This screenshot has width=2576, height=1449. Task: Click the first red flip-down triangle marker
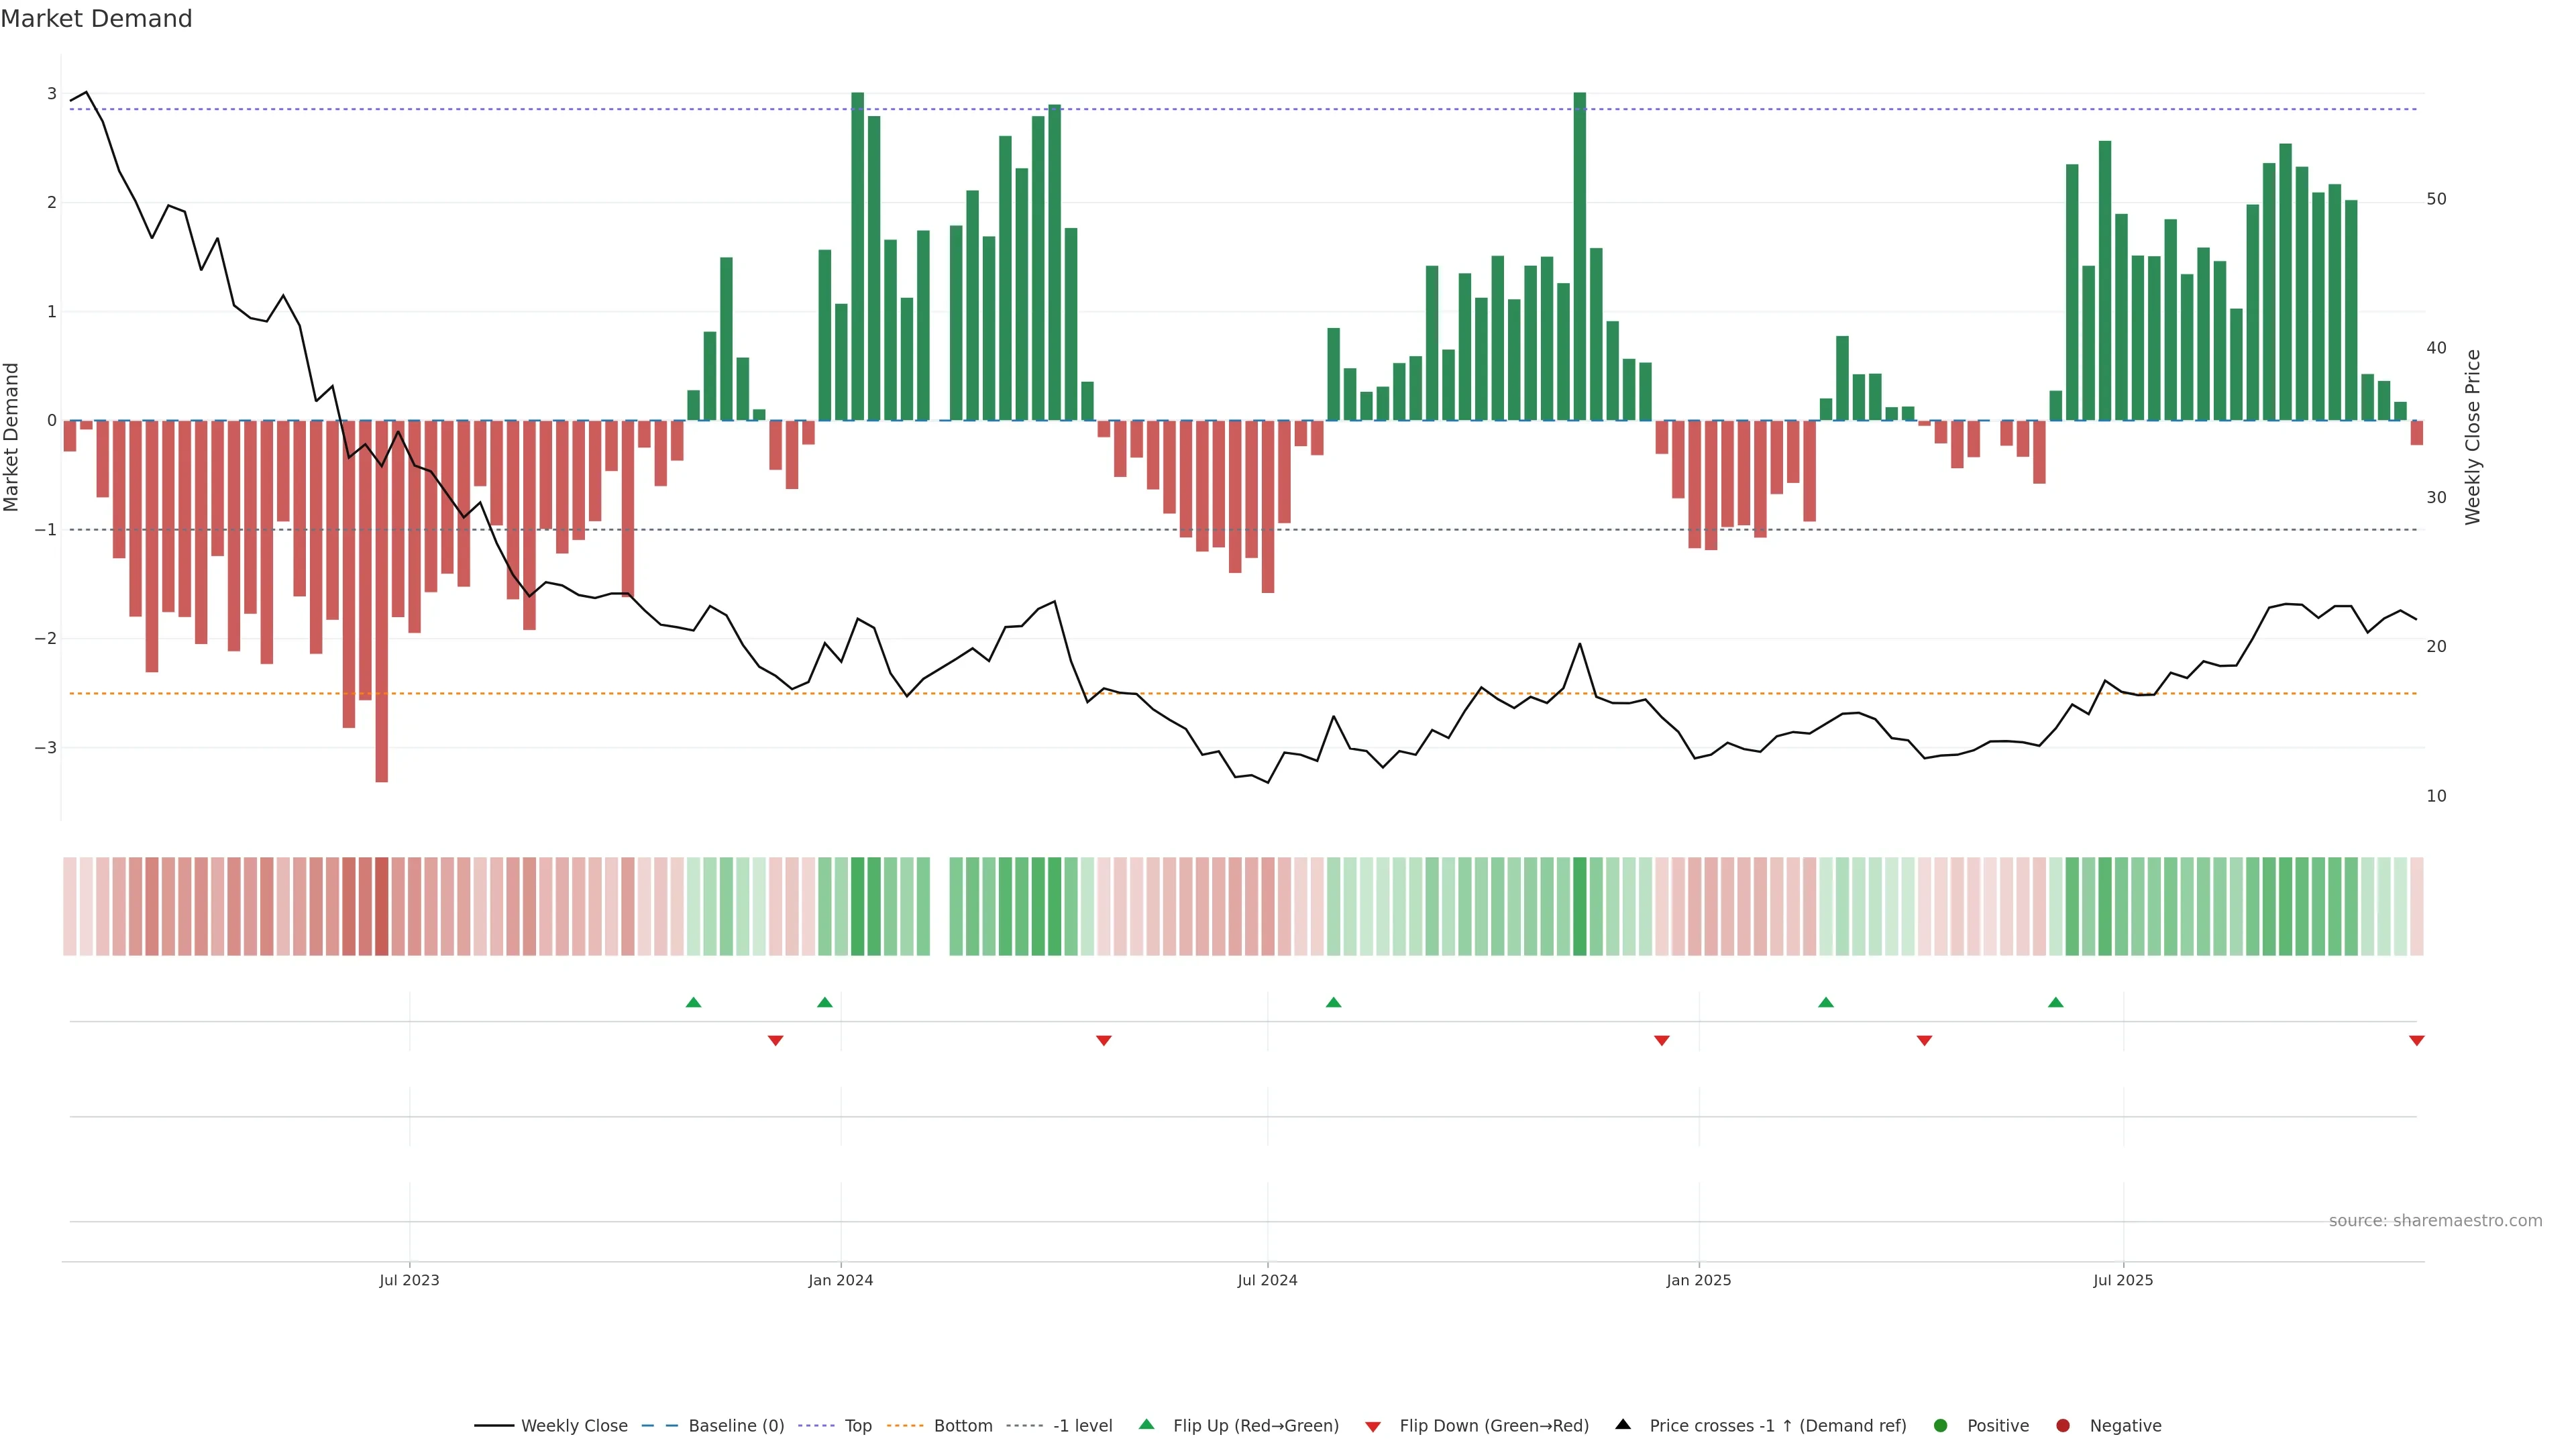tap(775, 1041)
